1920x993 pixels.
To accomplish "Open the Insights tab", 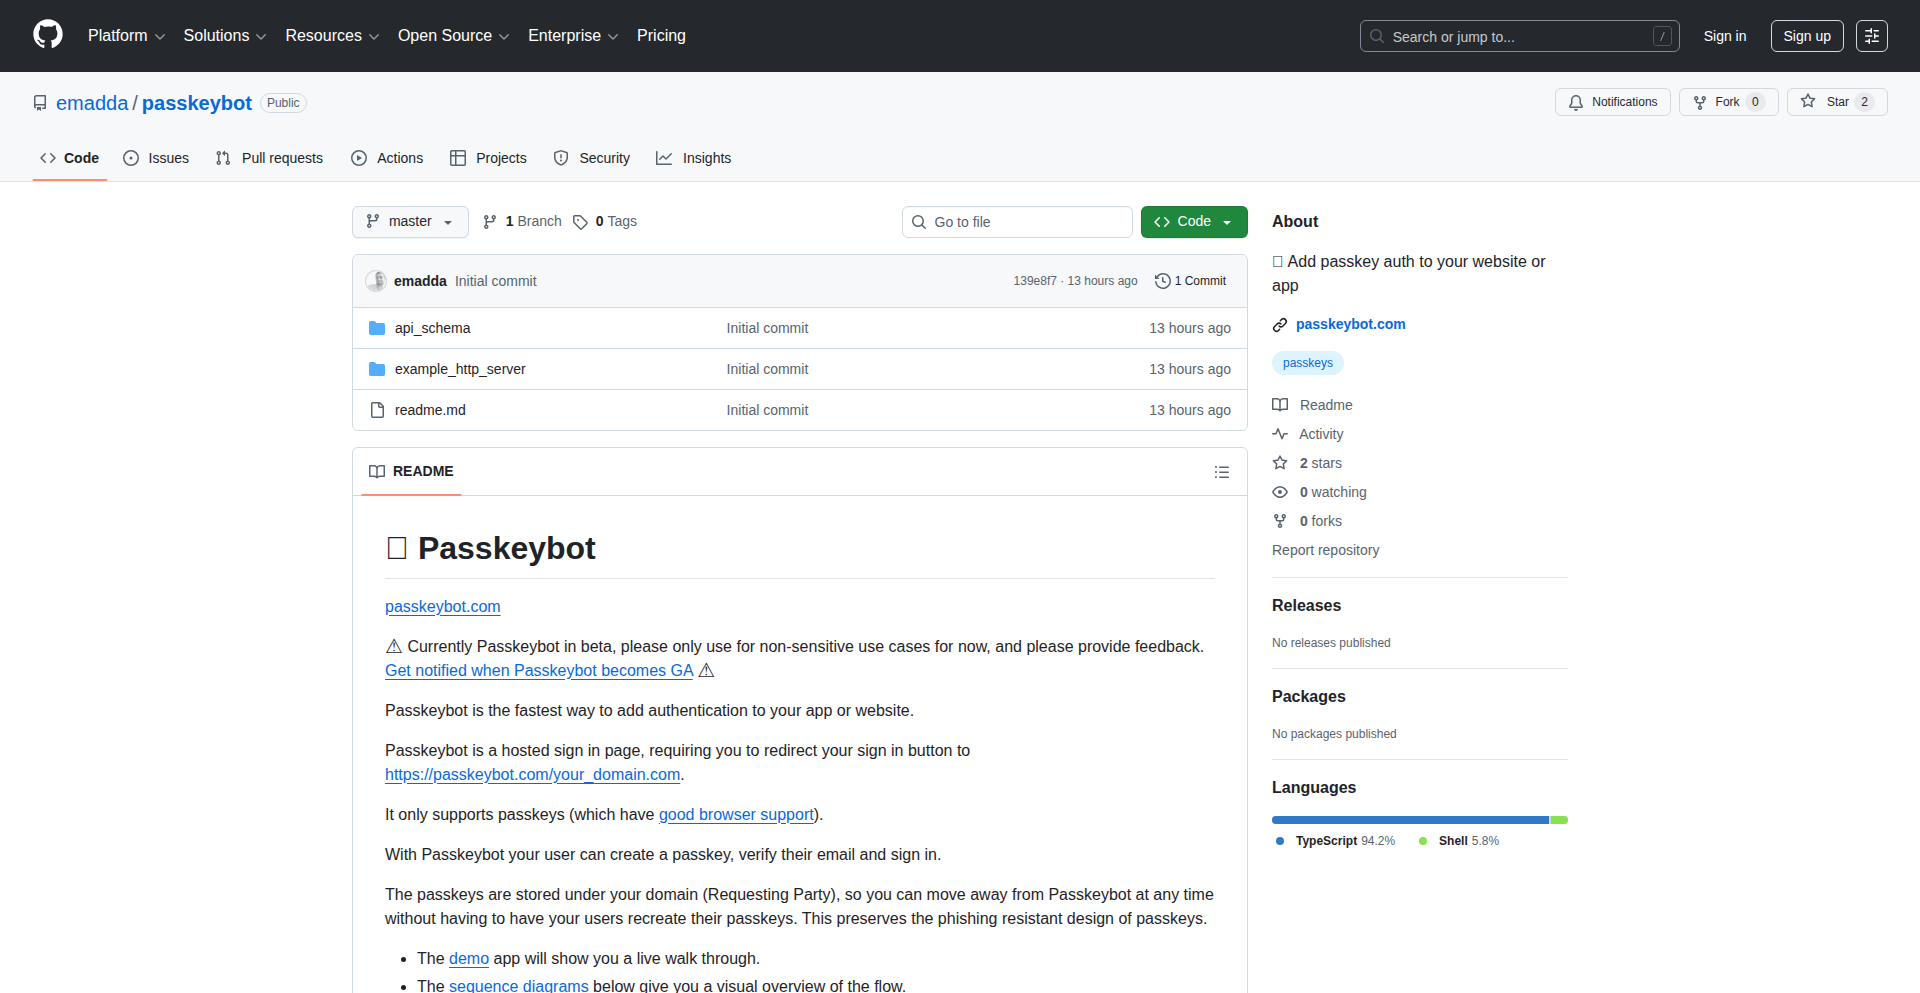I will tap(693, 158).
